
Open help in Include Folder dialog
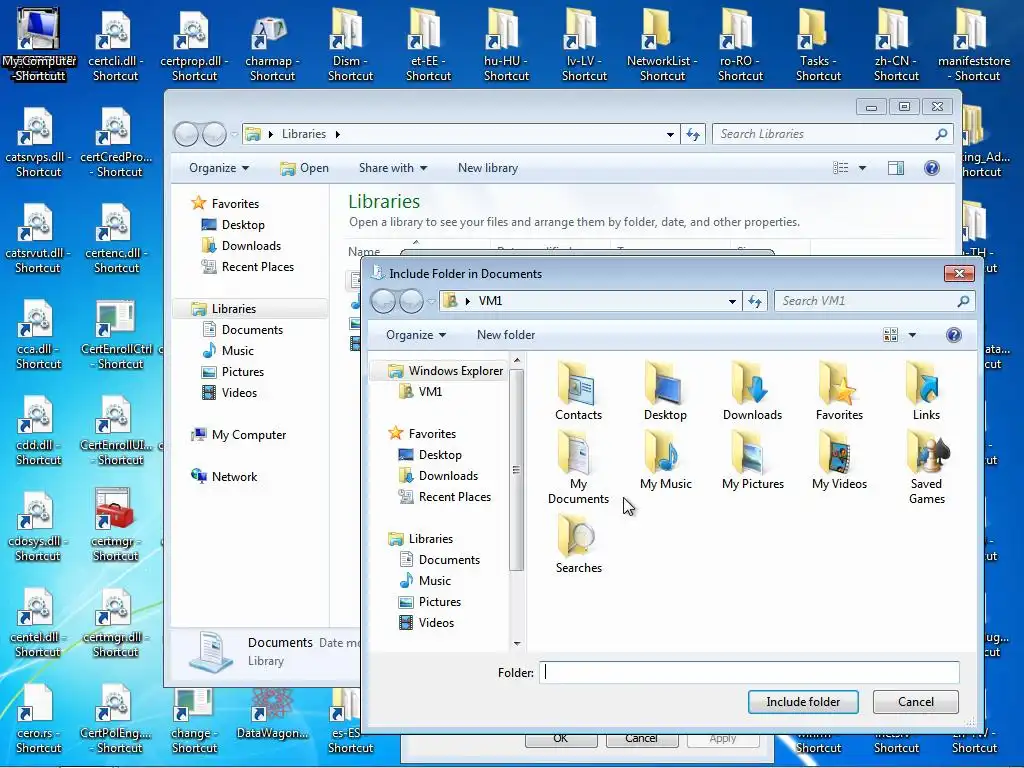953,335
